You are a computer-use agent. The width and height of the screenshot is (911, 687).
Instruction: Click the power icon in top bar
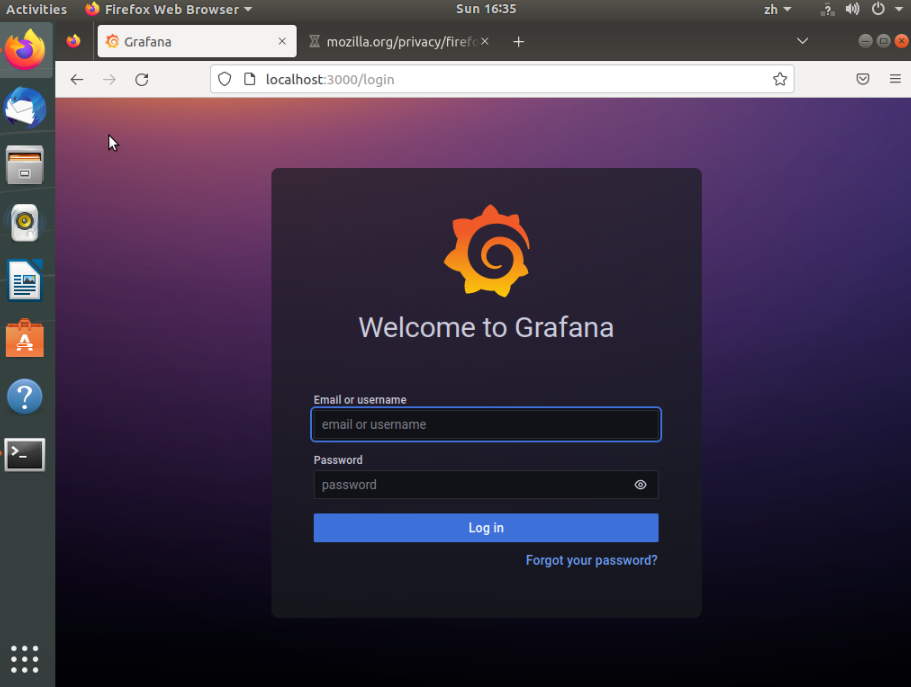[x=878, y=9]
